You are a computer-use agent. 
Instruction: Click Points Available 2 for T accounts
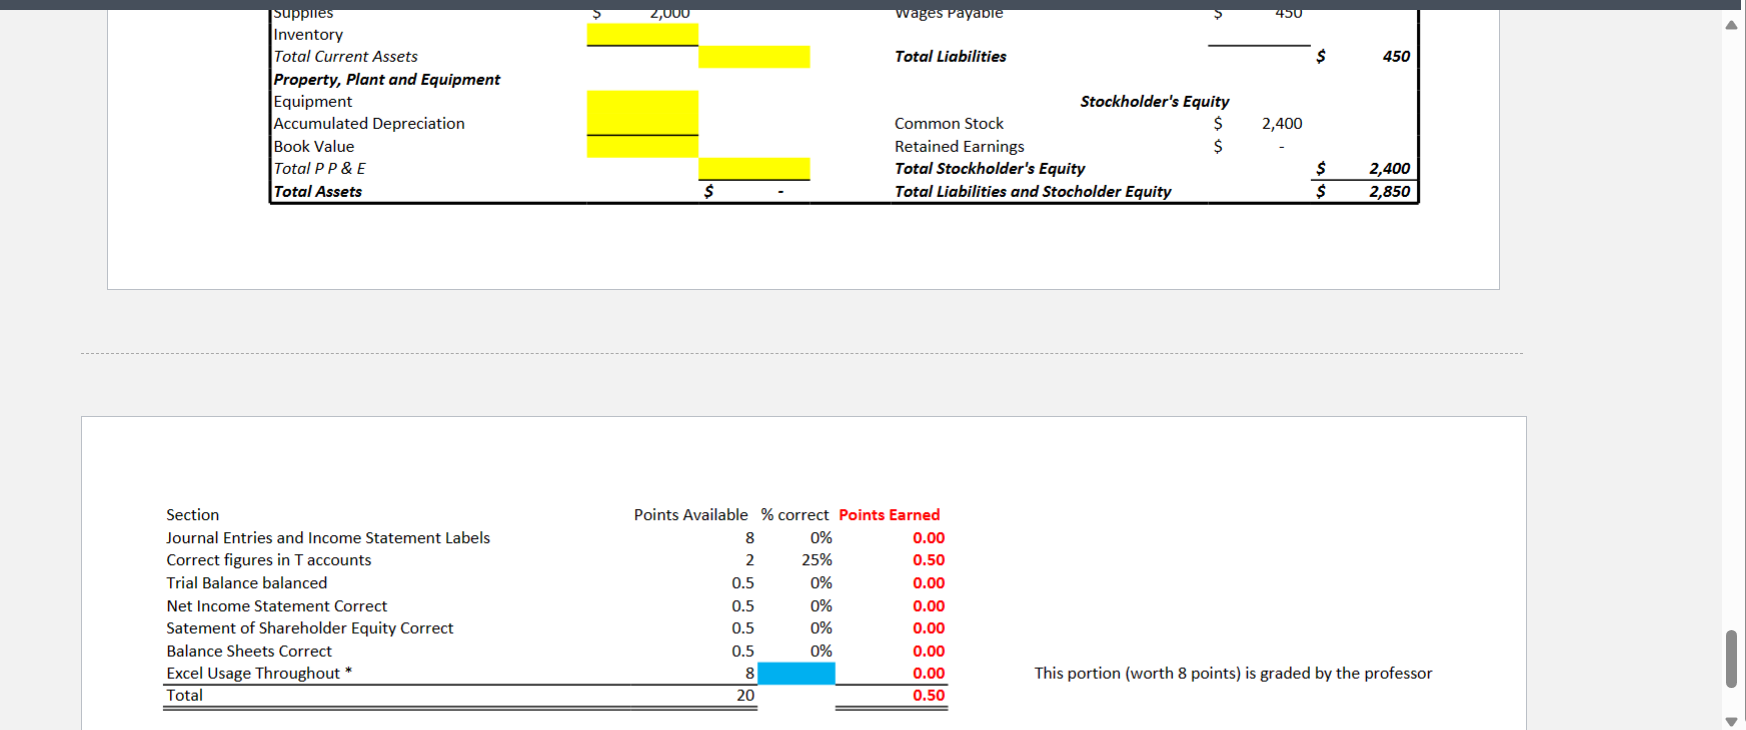tap(750, 560)
